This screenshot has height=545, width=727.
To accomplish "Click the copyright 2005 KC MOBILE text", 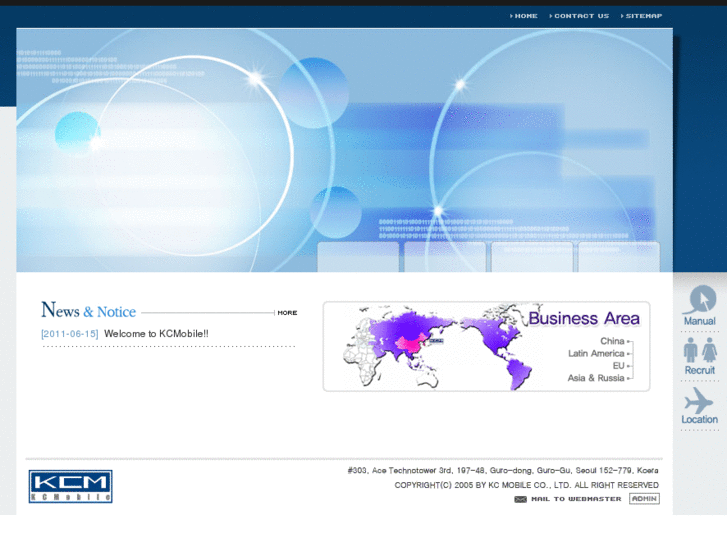I will click(526, 485).
